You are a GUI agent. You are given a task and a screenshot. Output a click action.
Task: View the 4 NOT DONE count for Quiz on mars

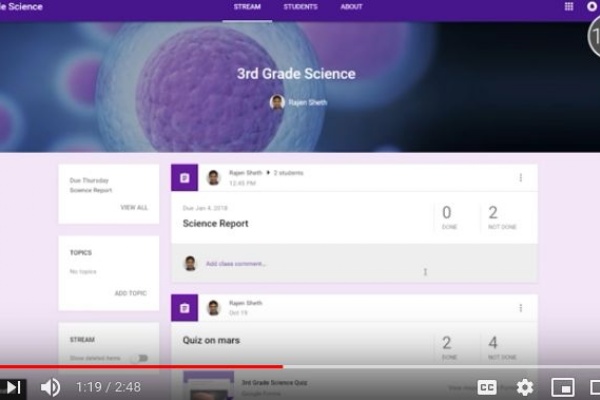pos(502,348)
